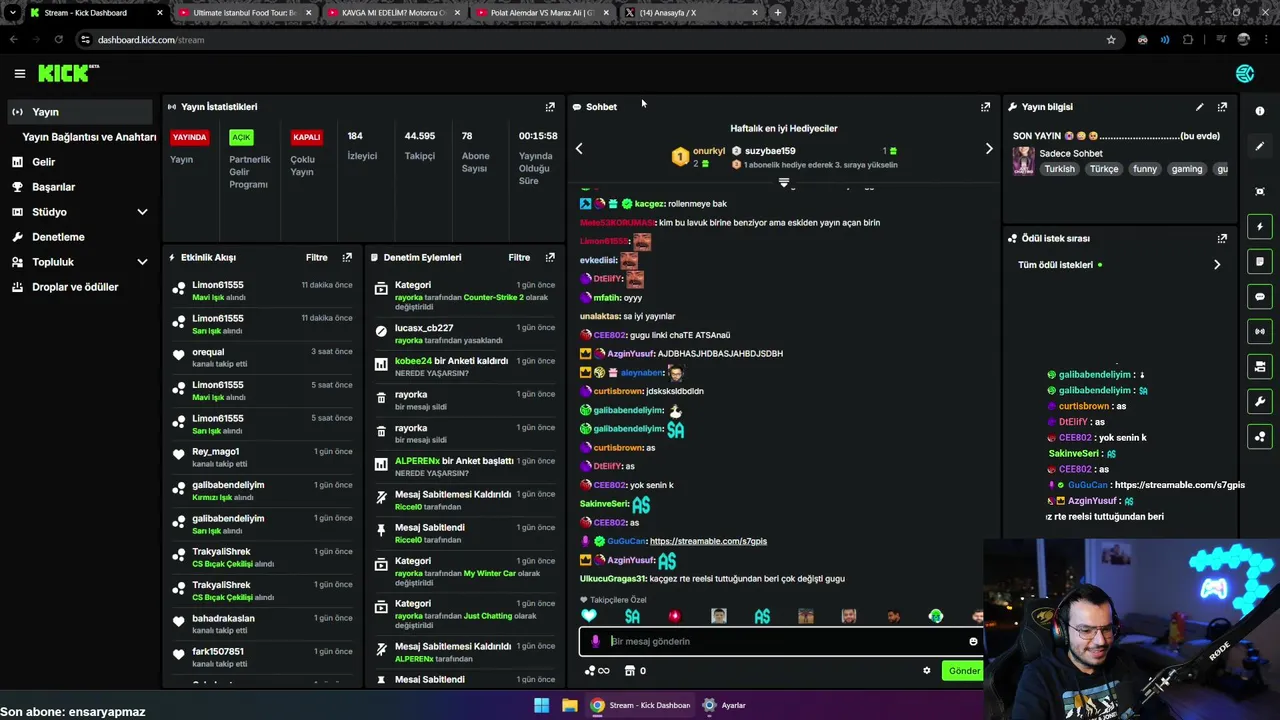
Task: Go to Yayın sidebar item
Action: (x=80, y=112)
